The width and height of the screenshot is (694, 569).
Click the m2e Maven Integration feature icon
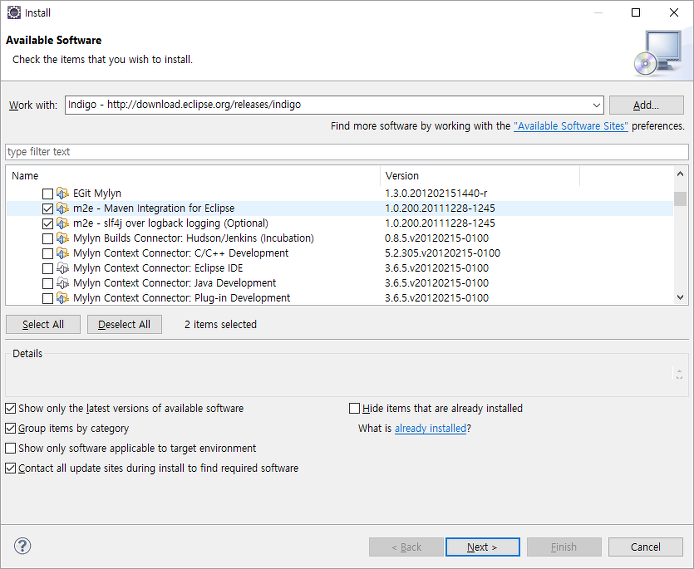(x=62, y=208)
